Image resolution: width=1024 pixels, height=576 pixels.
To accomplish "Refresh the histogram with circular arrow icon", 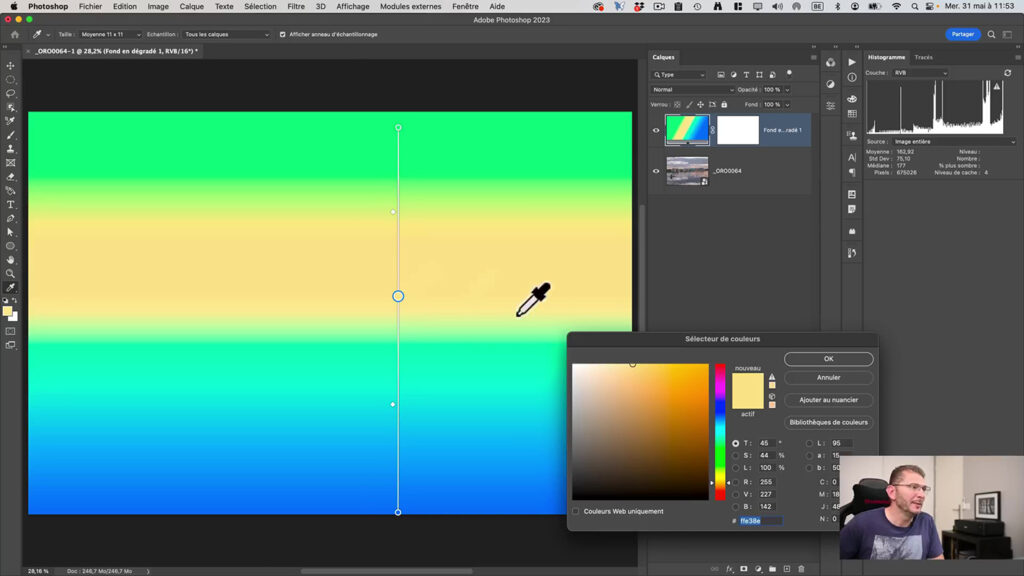I will tap(1008, 73).
